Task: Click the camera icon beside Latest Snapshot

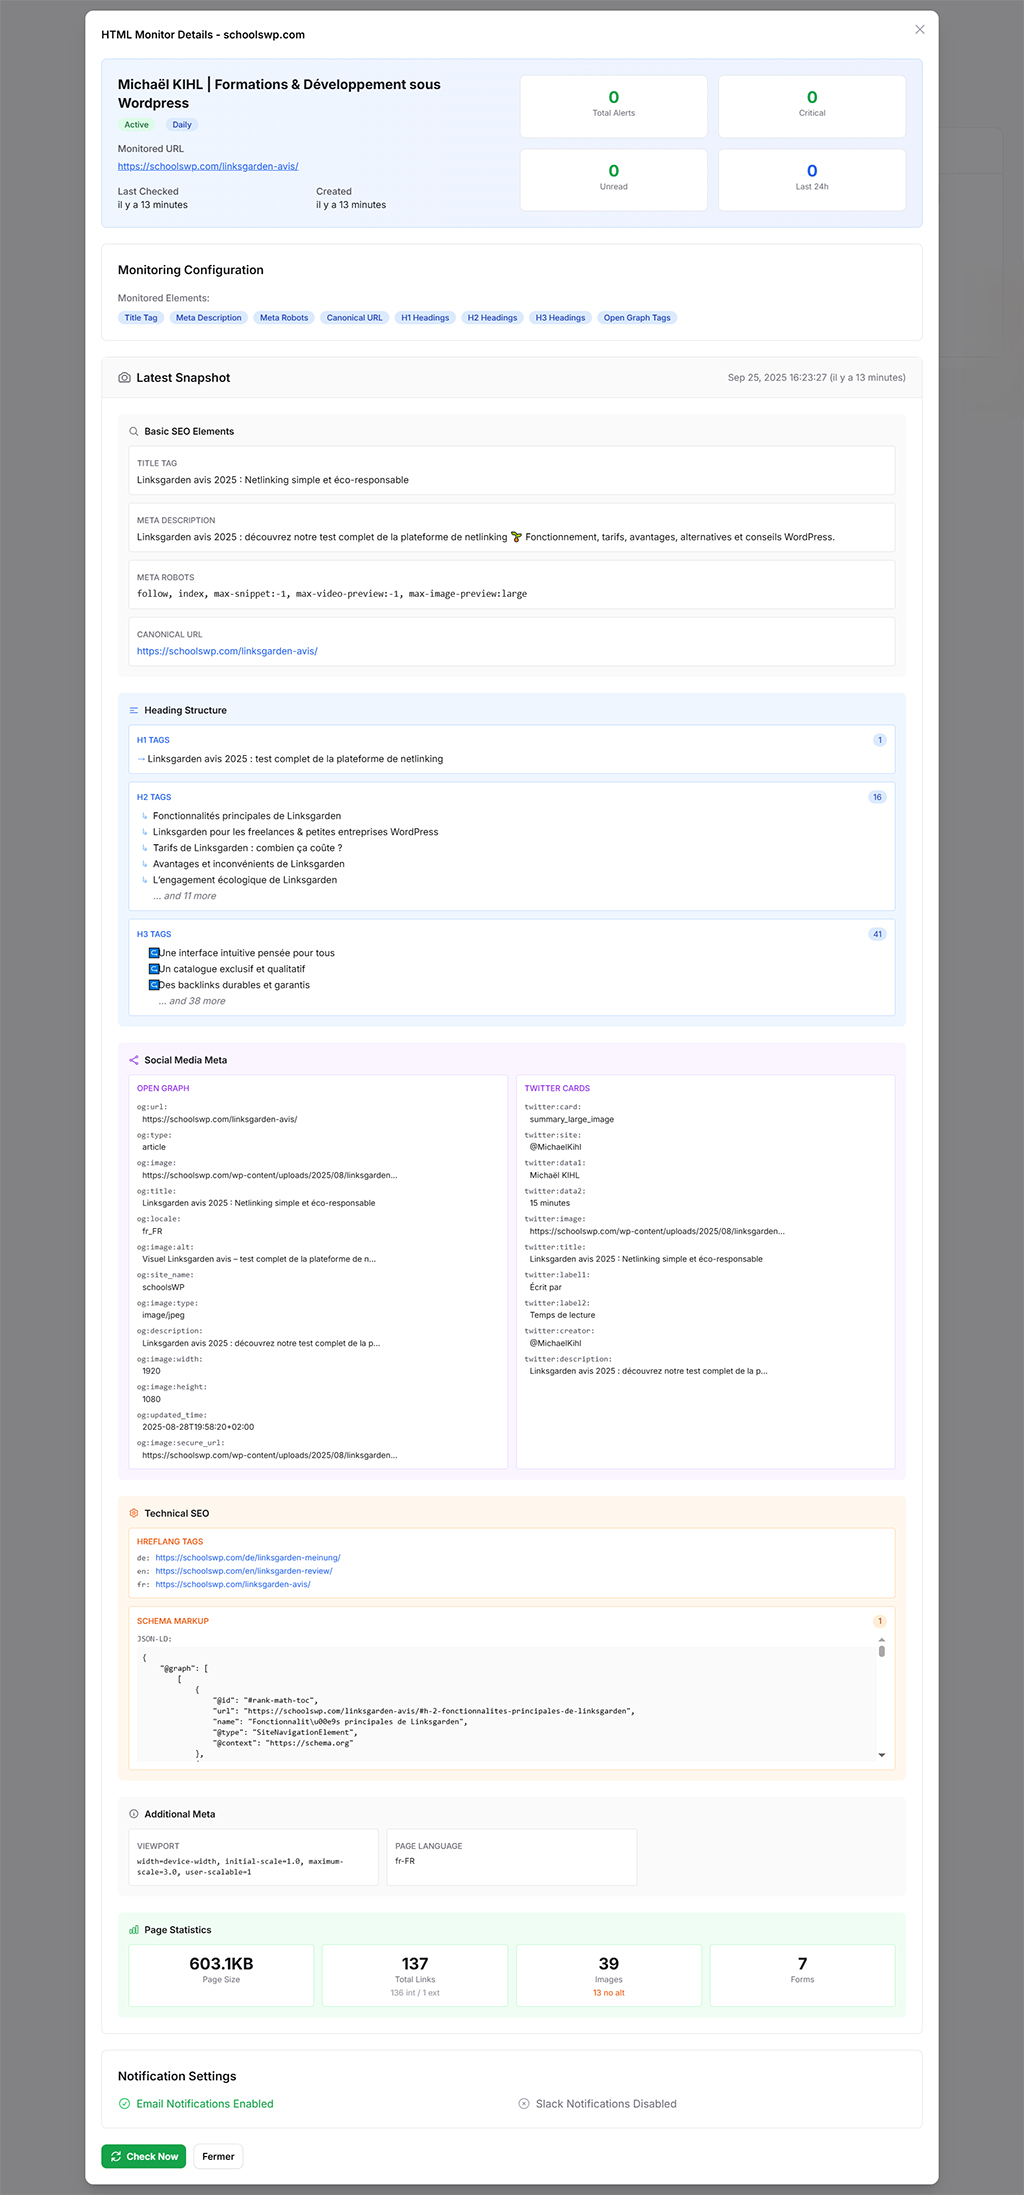Action: (124, 378)
